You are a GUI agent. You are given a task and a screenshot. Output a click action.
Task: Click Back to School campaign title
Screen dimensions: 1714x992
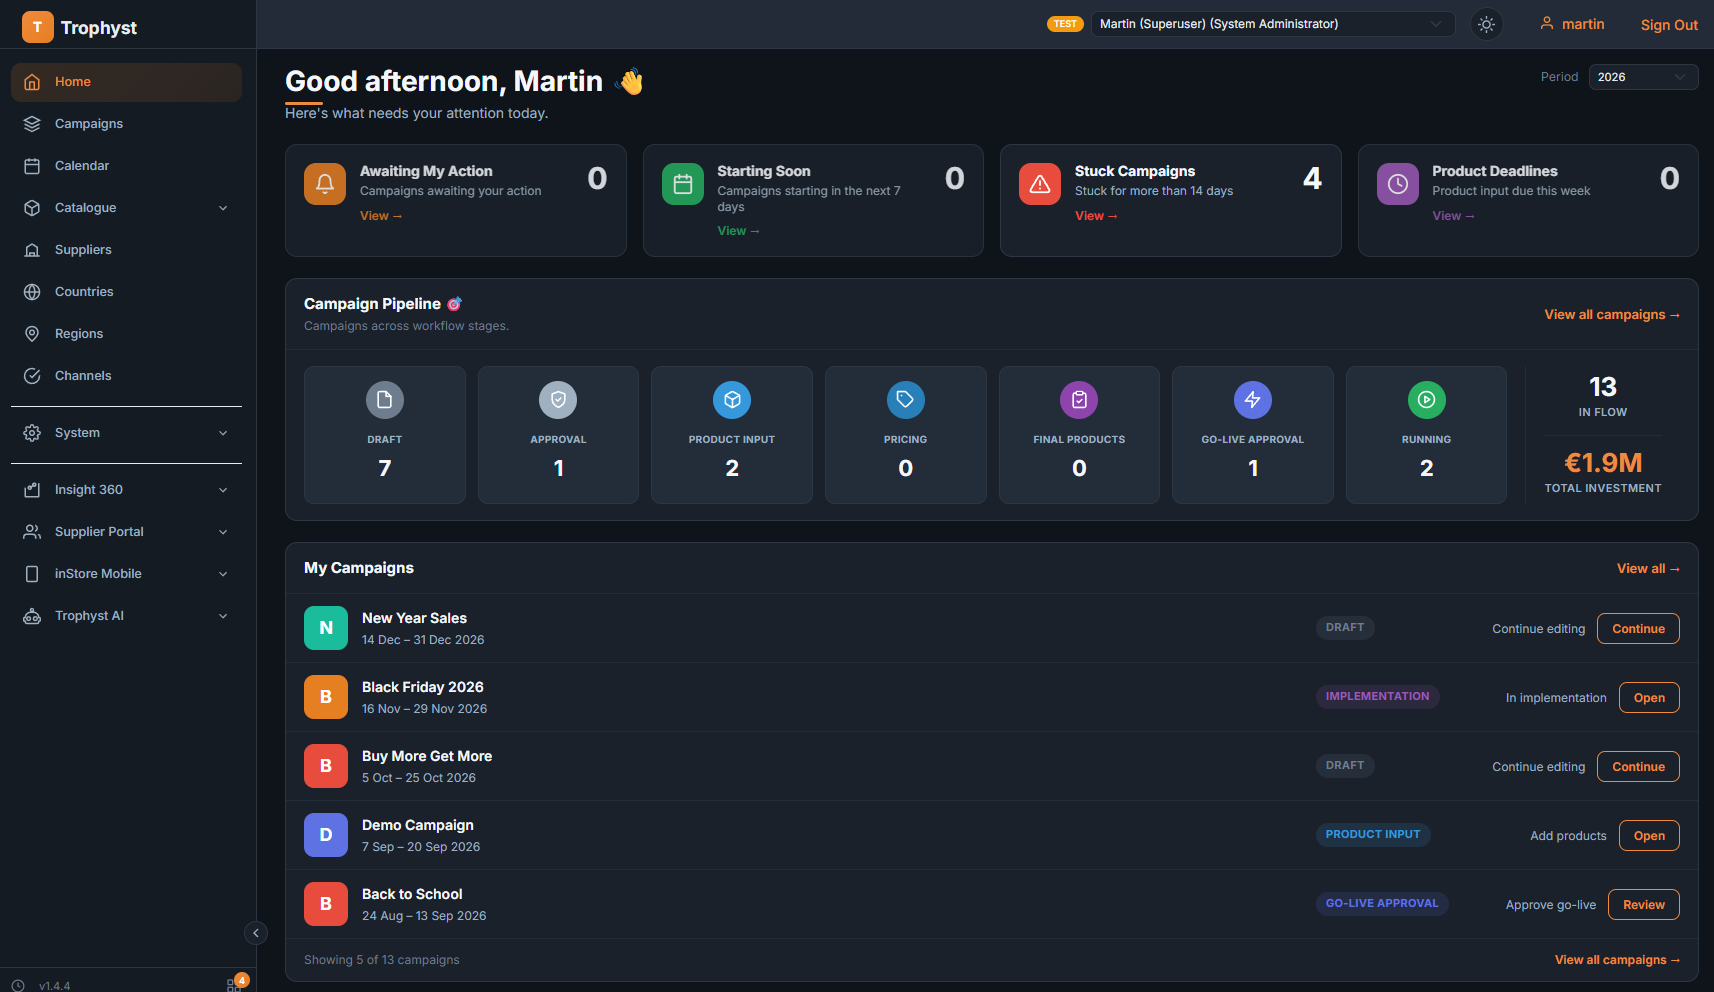(x=412, y=895)
